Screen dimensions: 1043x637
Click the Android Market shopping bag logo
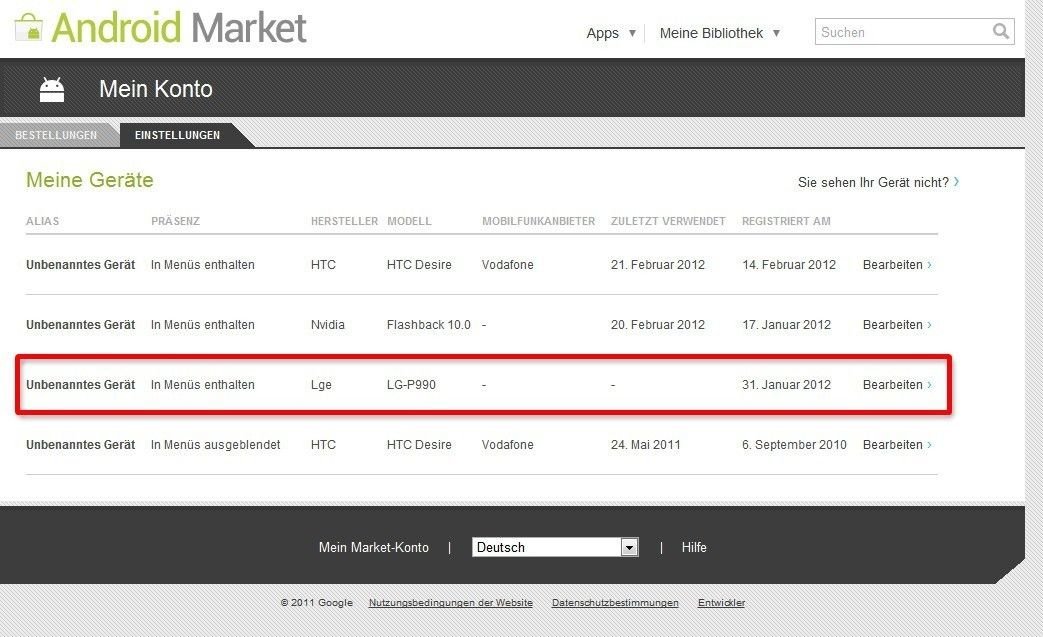[x=28, y=27]
